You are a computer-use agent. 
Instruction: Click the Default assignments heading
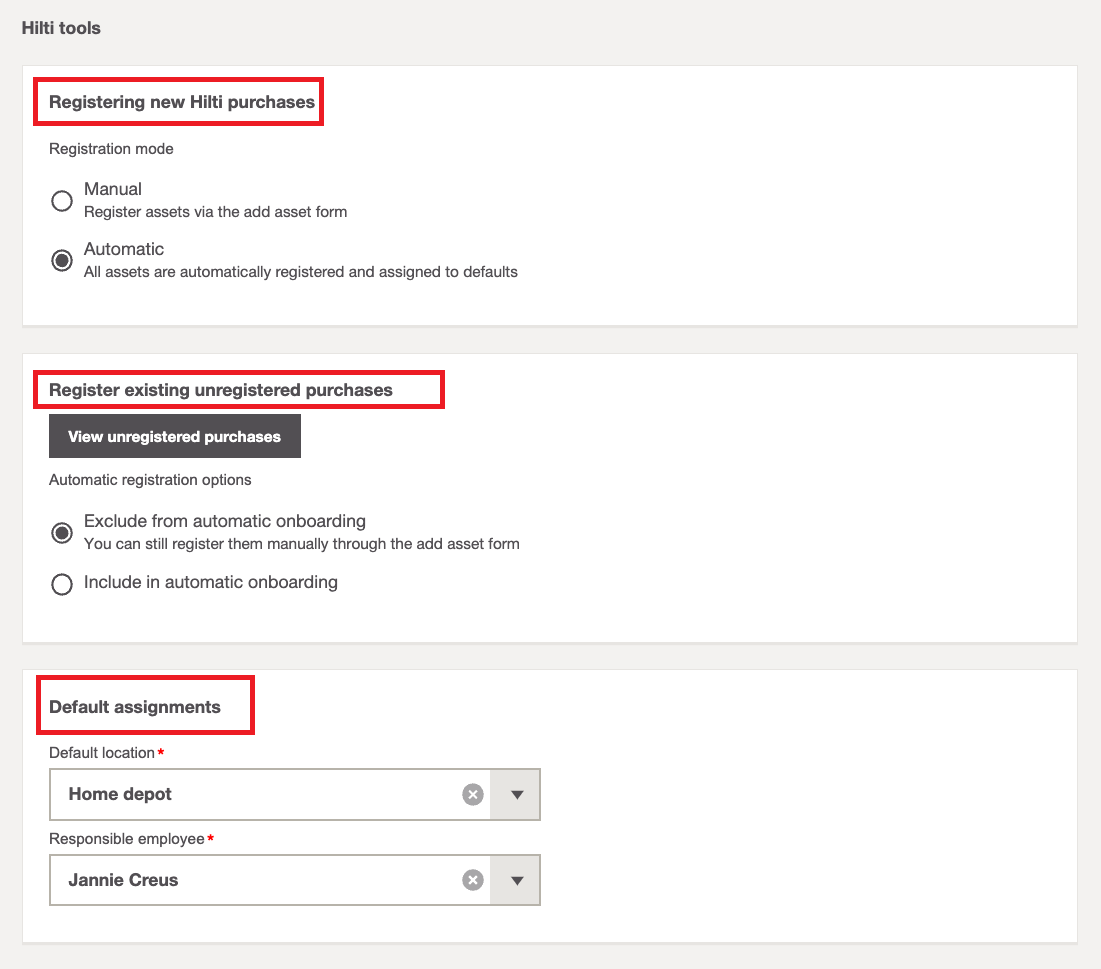point(135,707)
